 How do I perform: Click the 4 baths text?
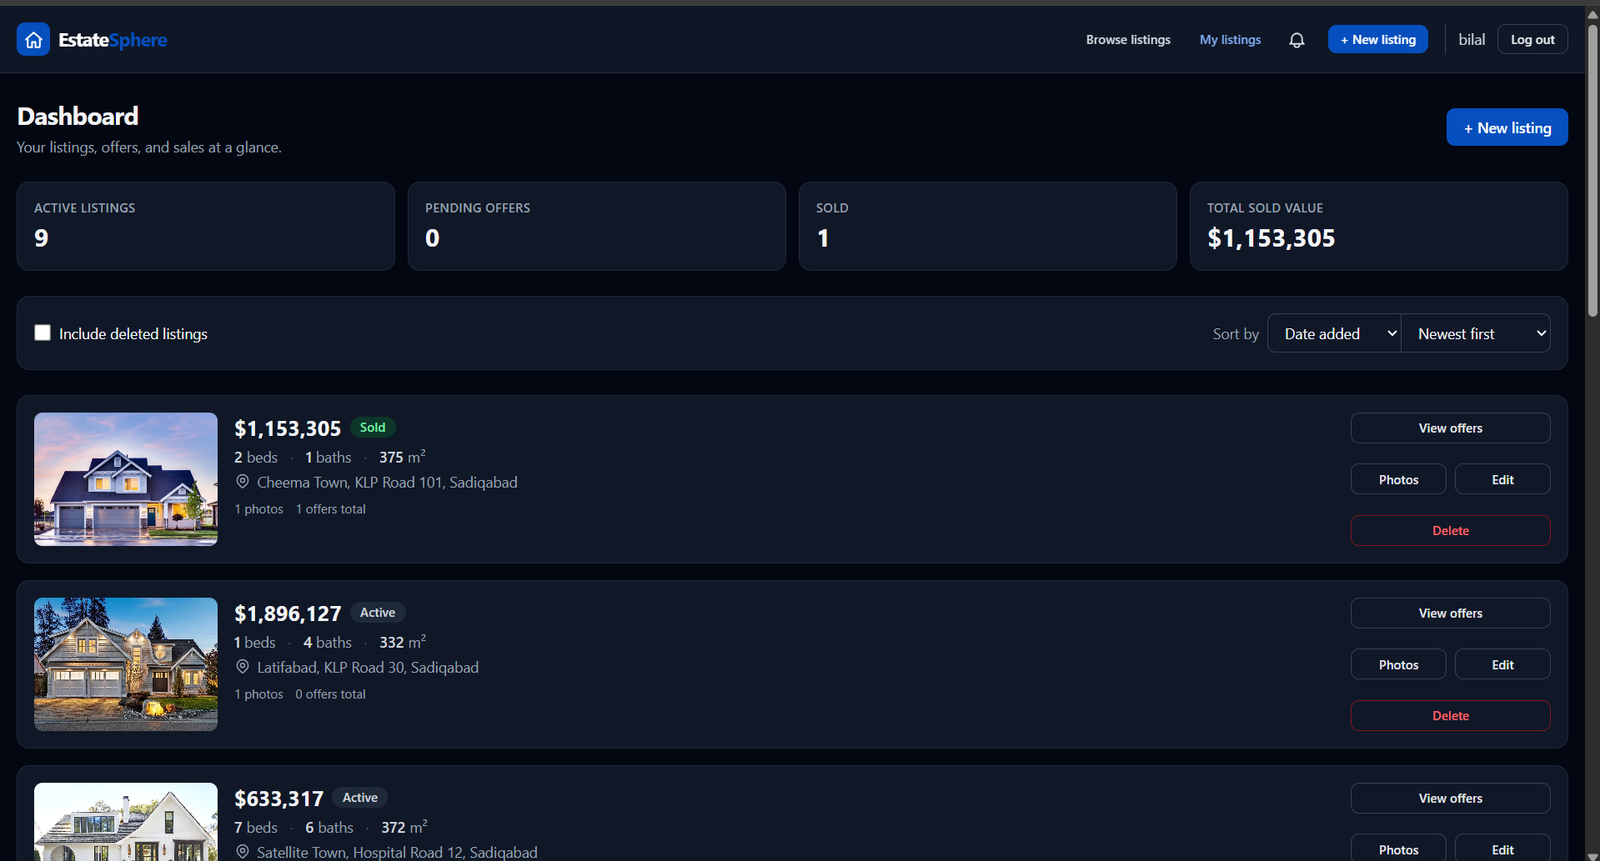(x=328, y=642)
